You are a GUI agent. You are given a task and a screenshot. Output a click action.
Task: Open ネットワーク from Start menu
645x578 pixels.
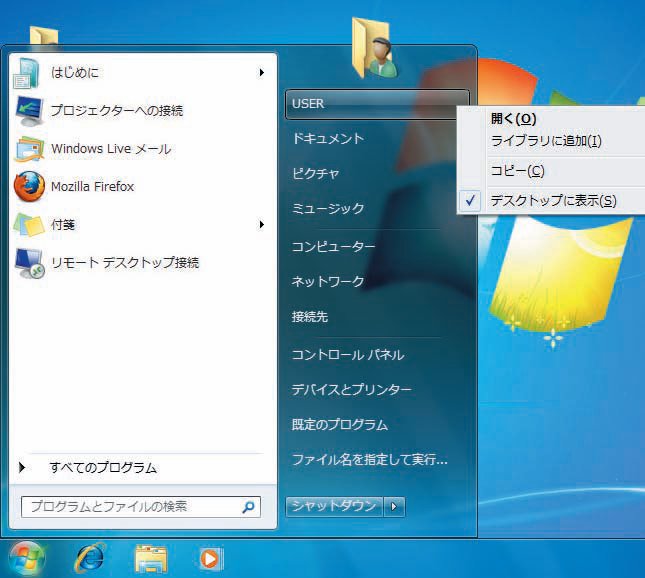pos(328,281)
